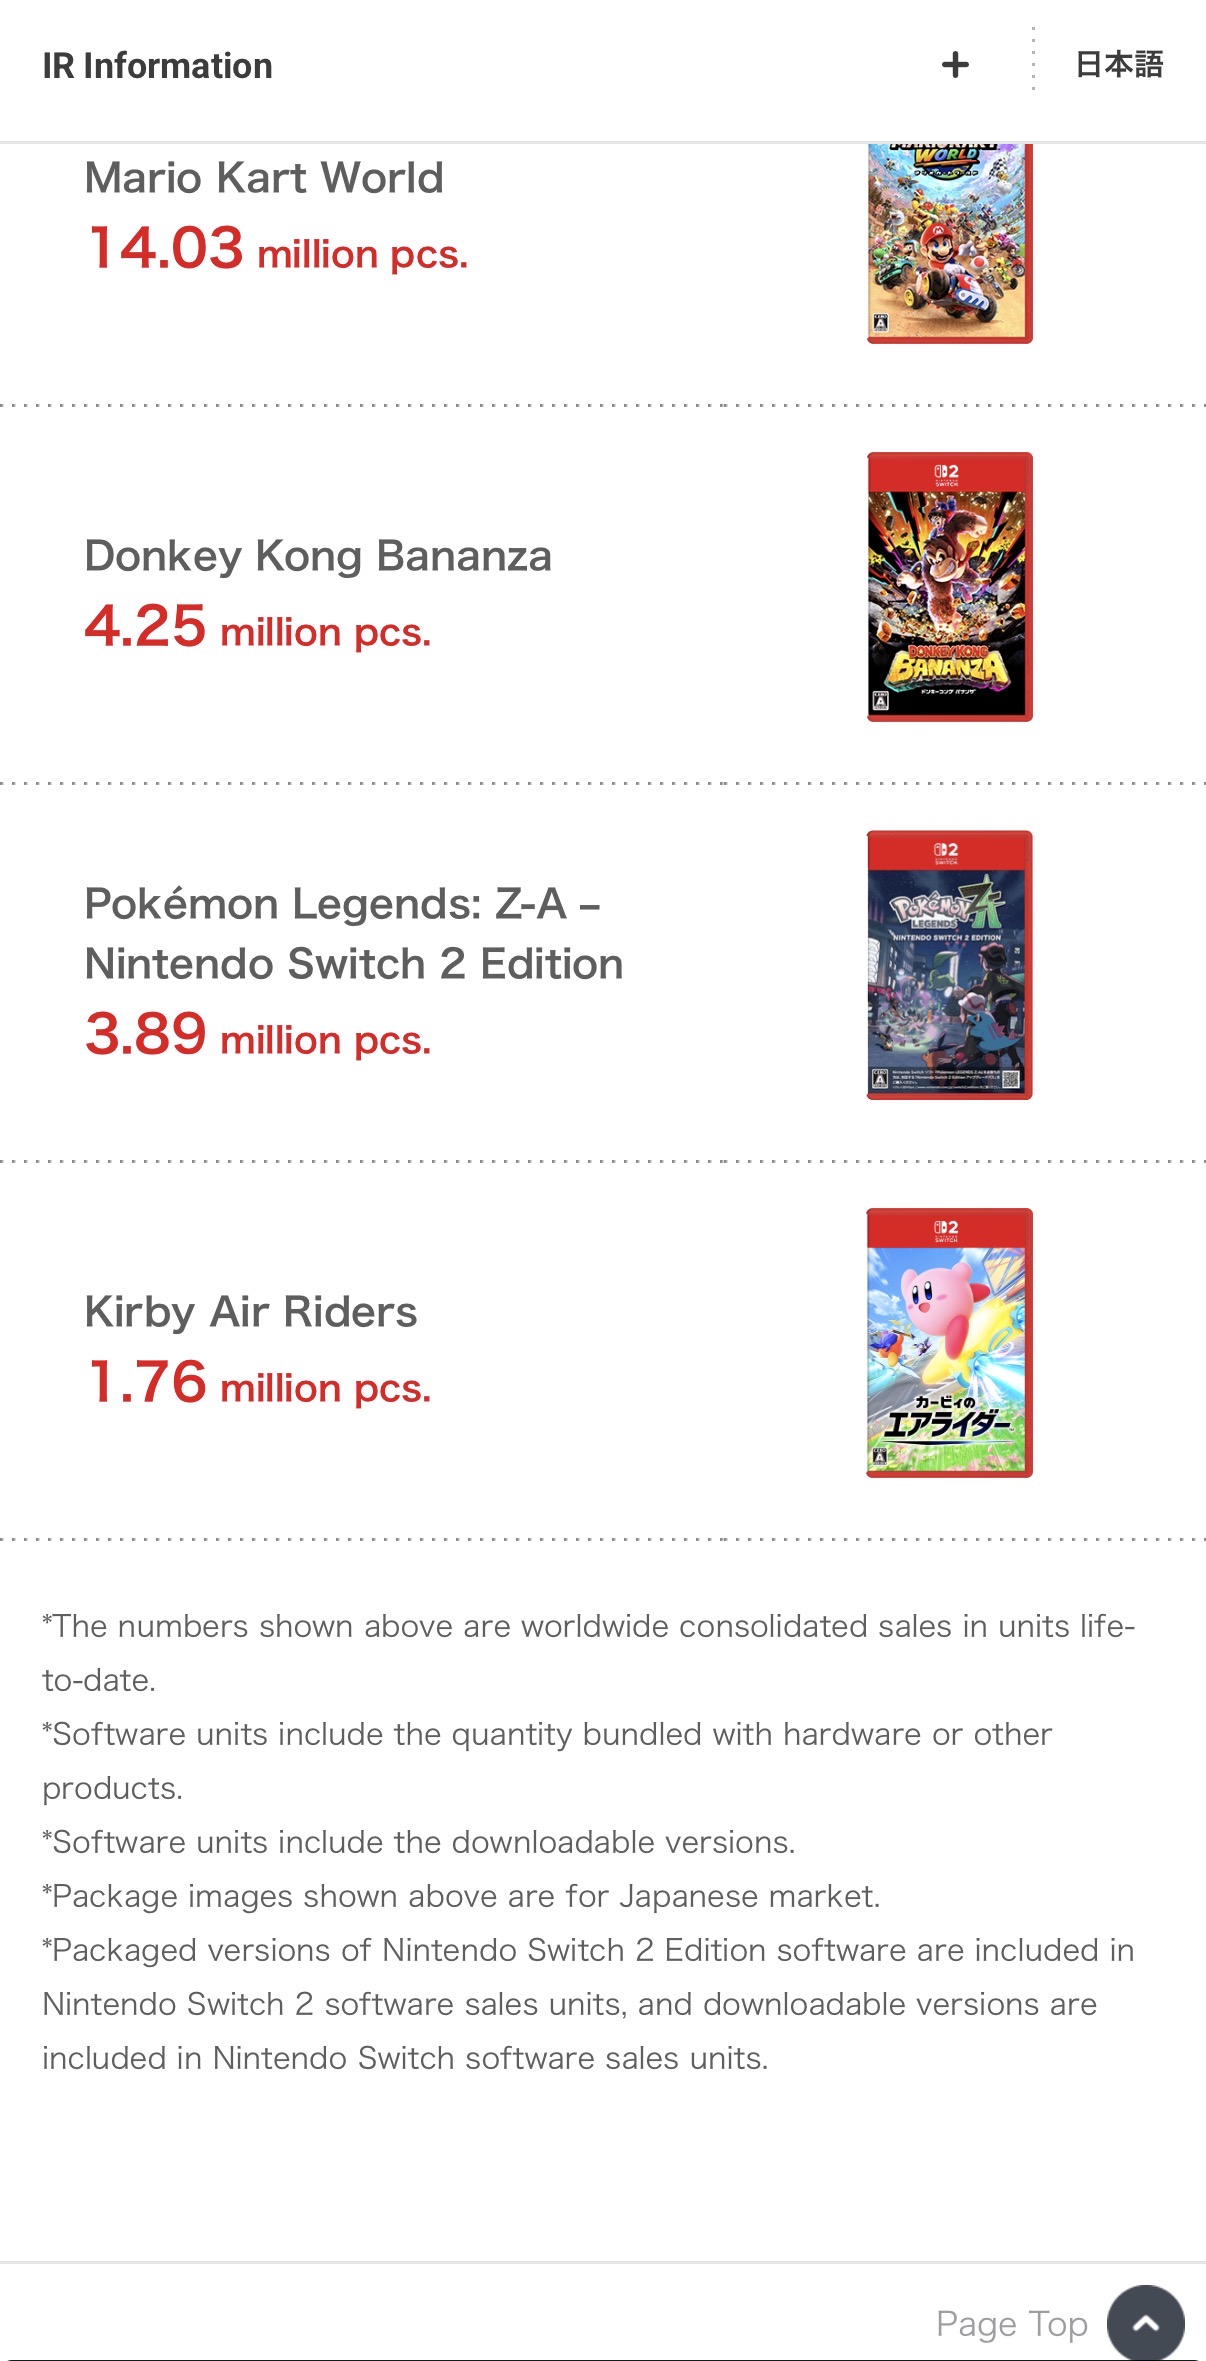Click the footnote about Japanese market package images
Viewport: 1206px width, 2361px height.
pyautogui.click(x=461, y=1896)
